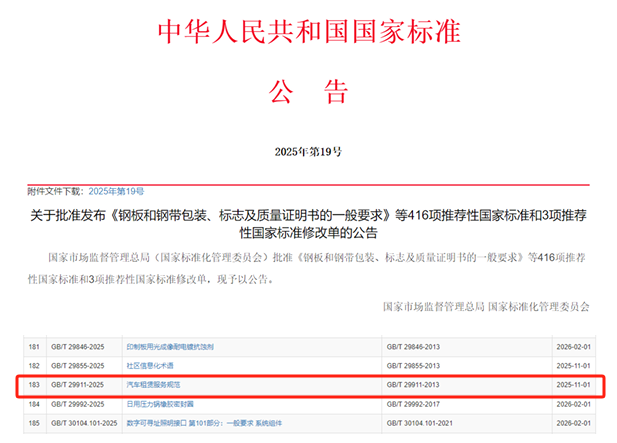Click the signature 国家市场监督管理总局 国家标准化管理委员会

tap(486, 306)
